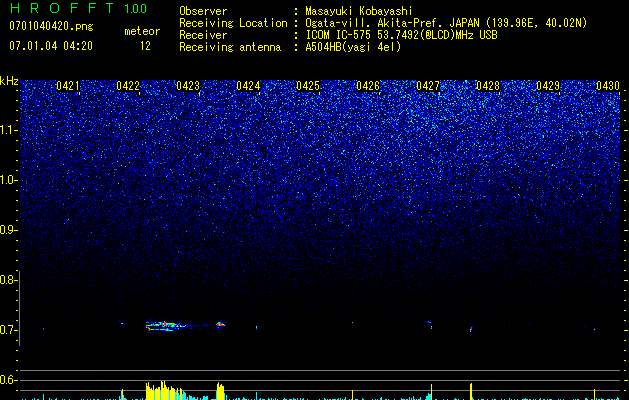Click the 1.1 frequency axis label

(9, 130)
